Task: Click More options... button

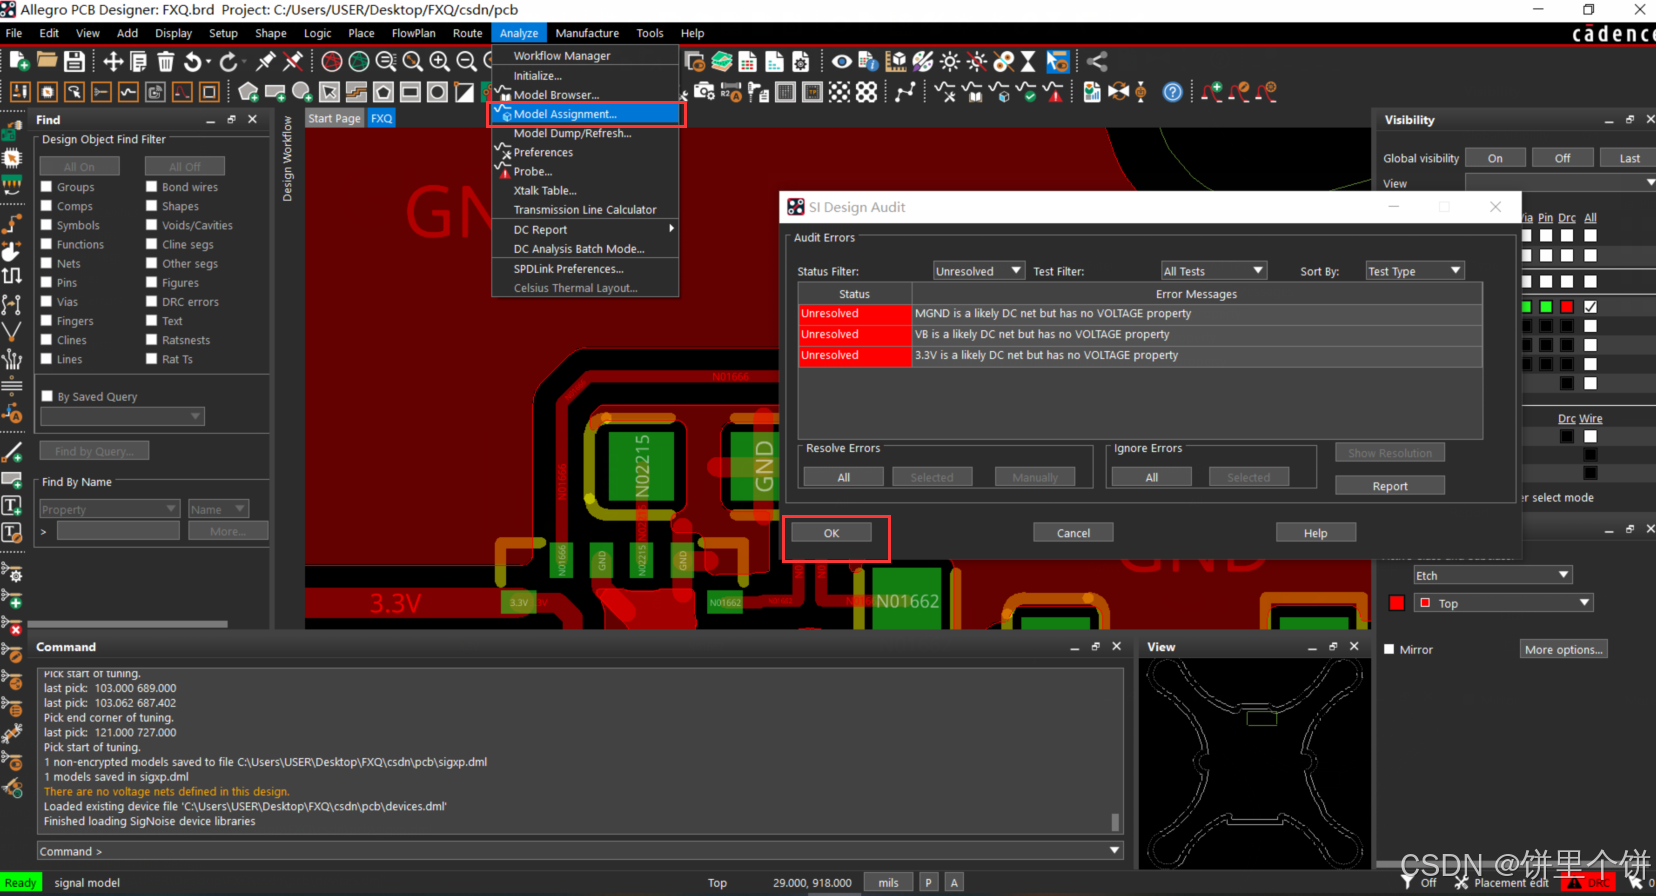Action: pos(1564,649)
